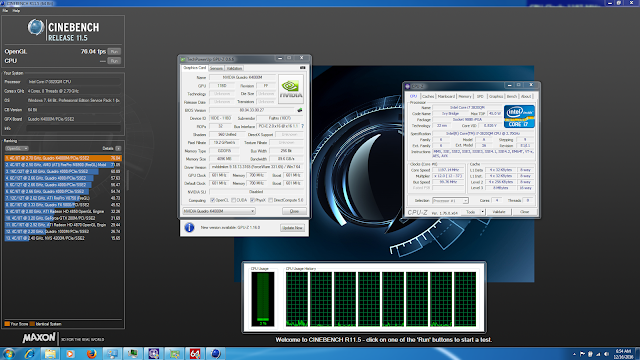Open the Processor #1 selection dropdown in CPU-Z
This screenshot has height=360, width=640.
[450, 201]
